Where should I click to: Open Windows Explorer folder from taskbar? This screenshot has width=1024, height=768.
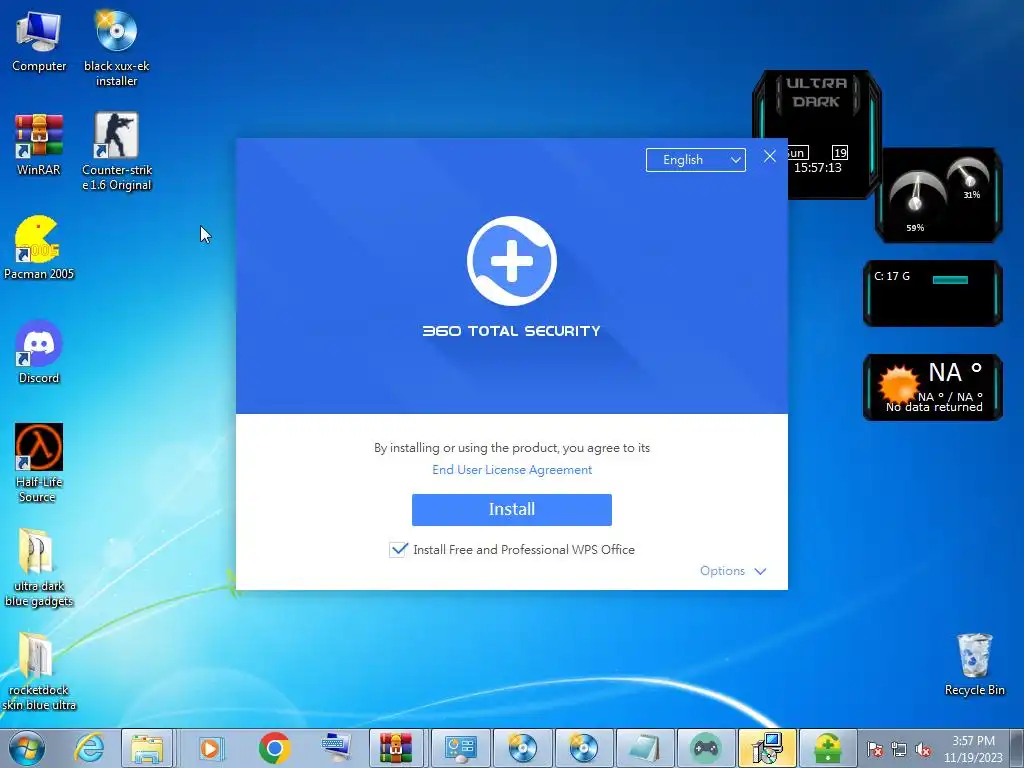point(147,748)
